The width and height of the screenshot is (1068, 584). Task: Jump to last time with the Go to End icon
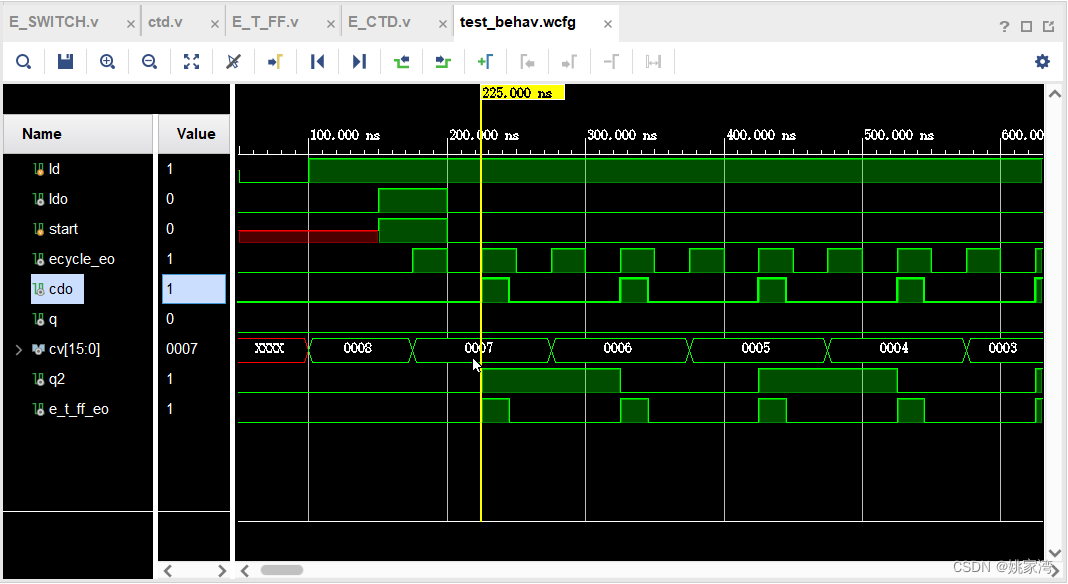[359, 62]
